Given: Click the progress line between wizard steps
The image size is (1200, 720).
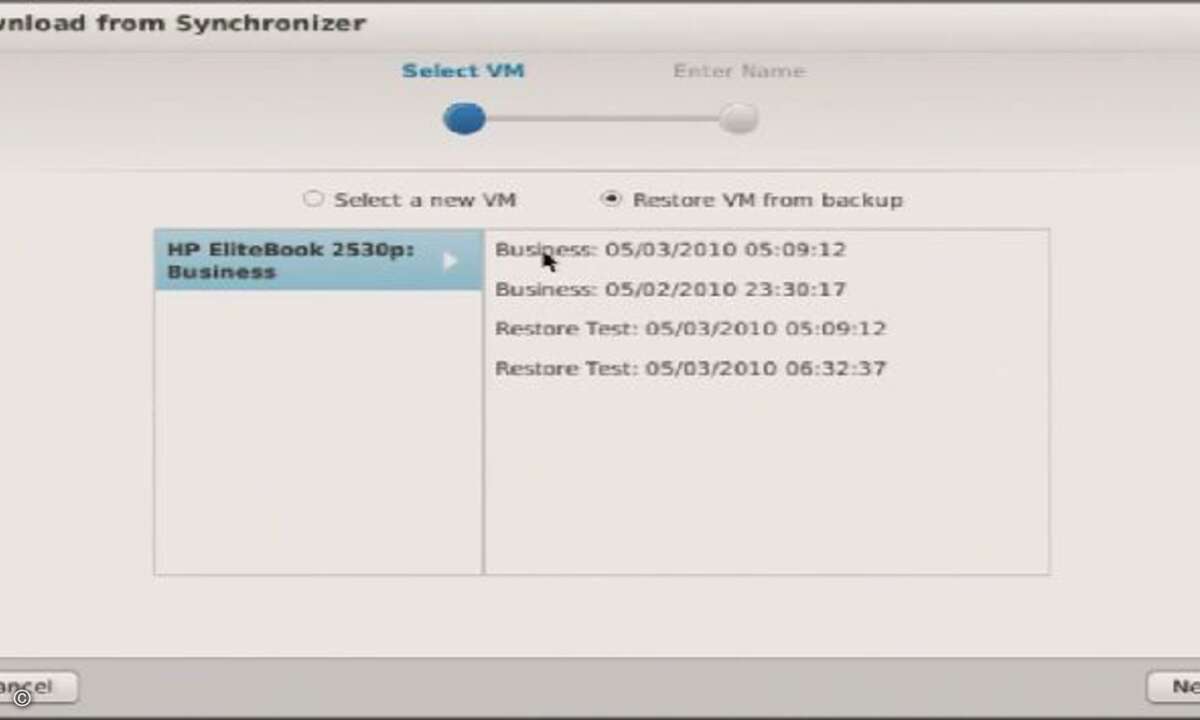Looking at the screenshot, I should point(603,119).
